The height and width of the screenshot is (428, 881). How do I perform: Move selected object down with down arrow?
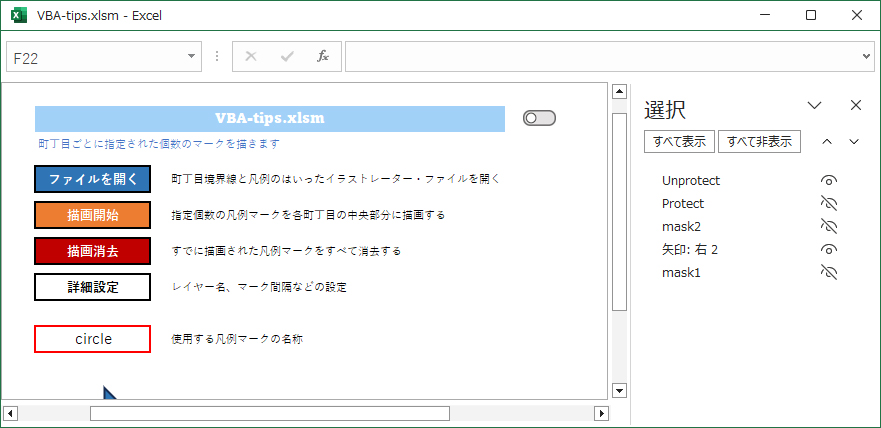pos(854,142)
